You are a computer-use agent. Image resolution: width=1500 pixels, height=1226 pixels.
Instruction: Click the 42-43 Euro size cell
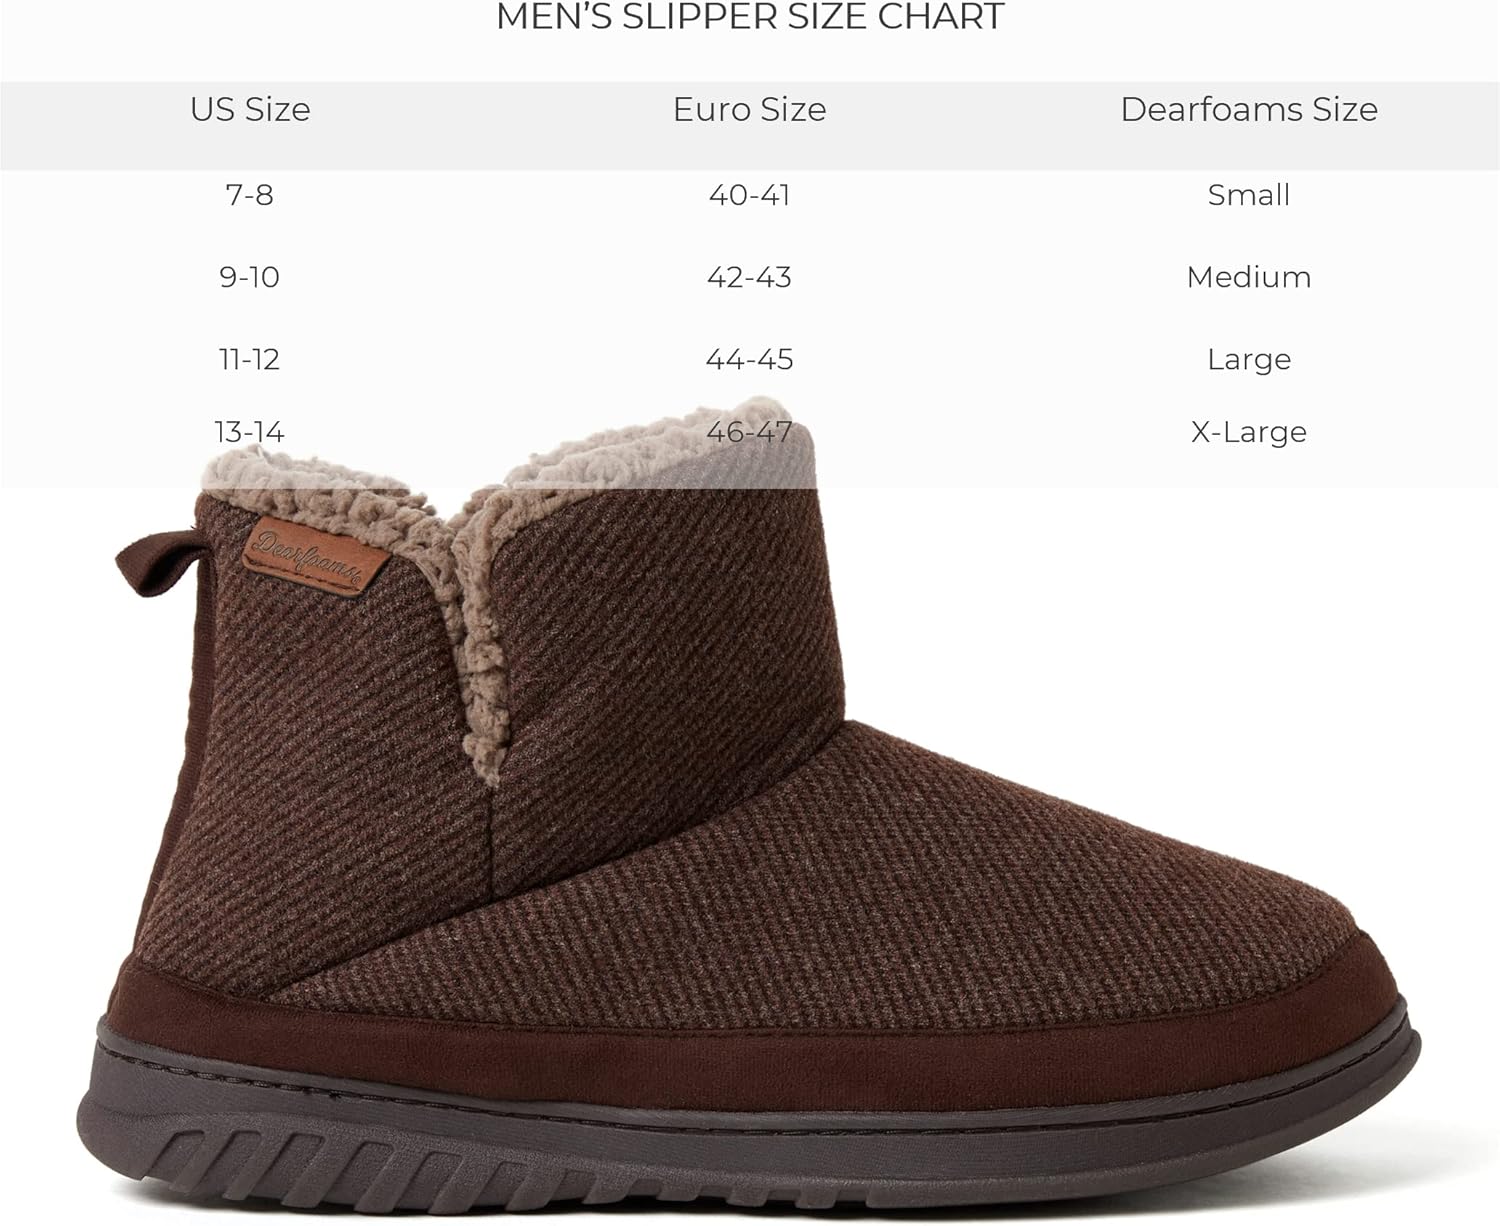pos(750,277)
